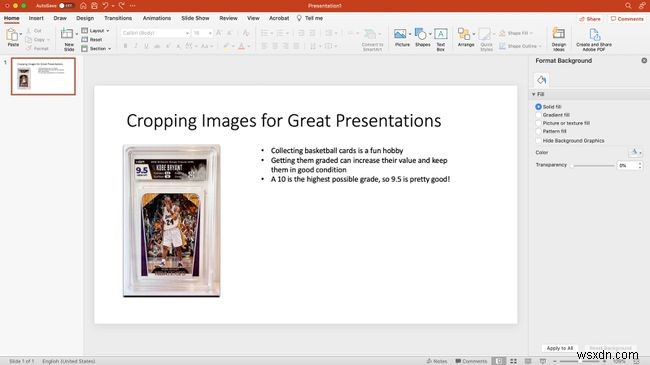Open the font name combo box

(155, 33)
